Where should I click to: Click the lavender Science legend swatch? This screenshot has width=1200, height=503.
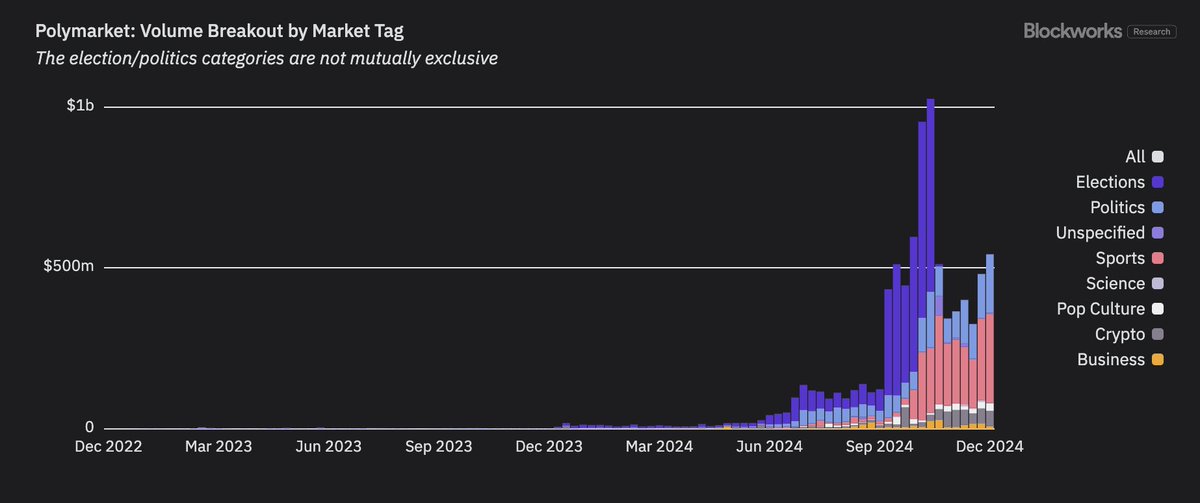click(1158, 284)
